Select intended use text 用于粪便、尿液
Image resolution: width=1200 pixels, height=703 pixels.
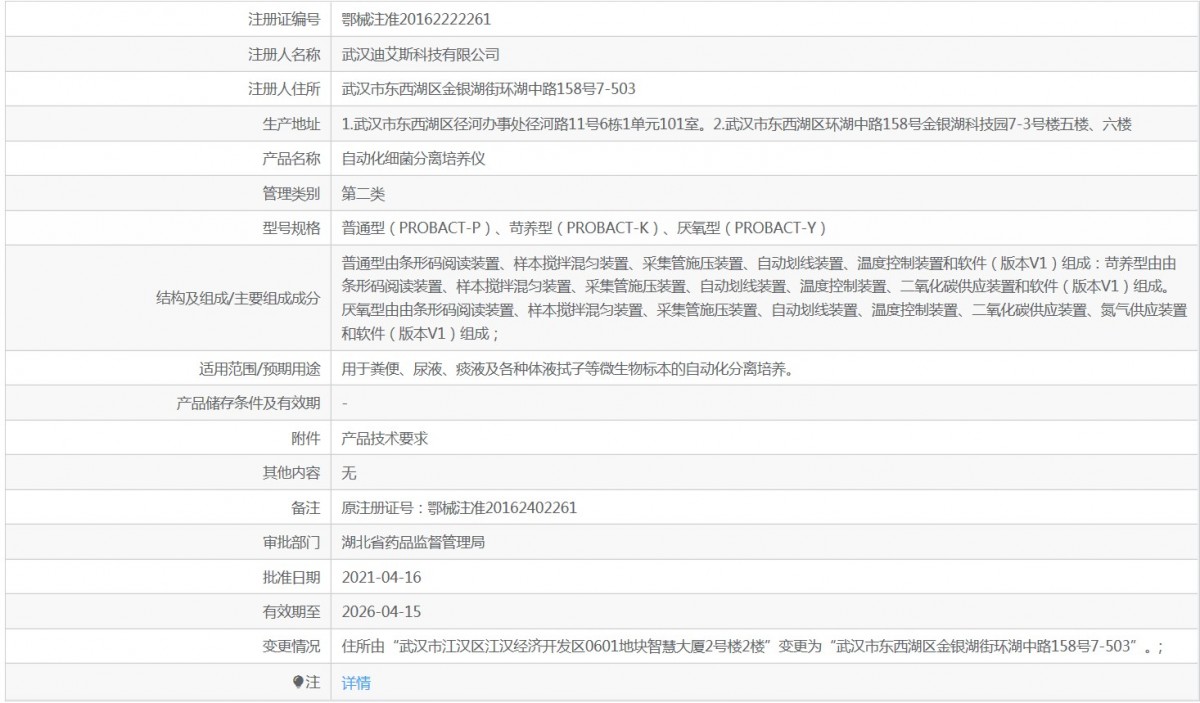(x=568, y=368)
